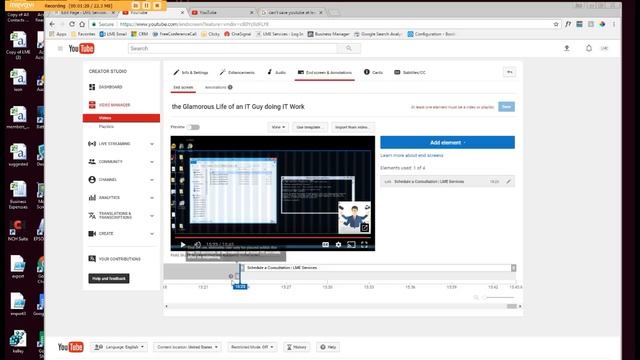This screenshot has width=640, height=360.
Task: Click the Chrome address bar URL
Action: pos(194,24)
